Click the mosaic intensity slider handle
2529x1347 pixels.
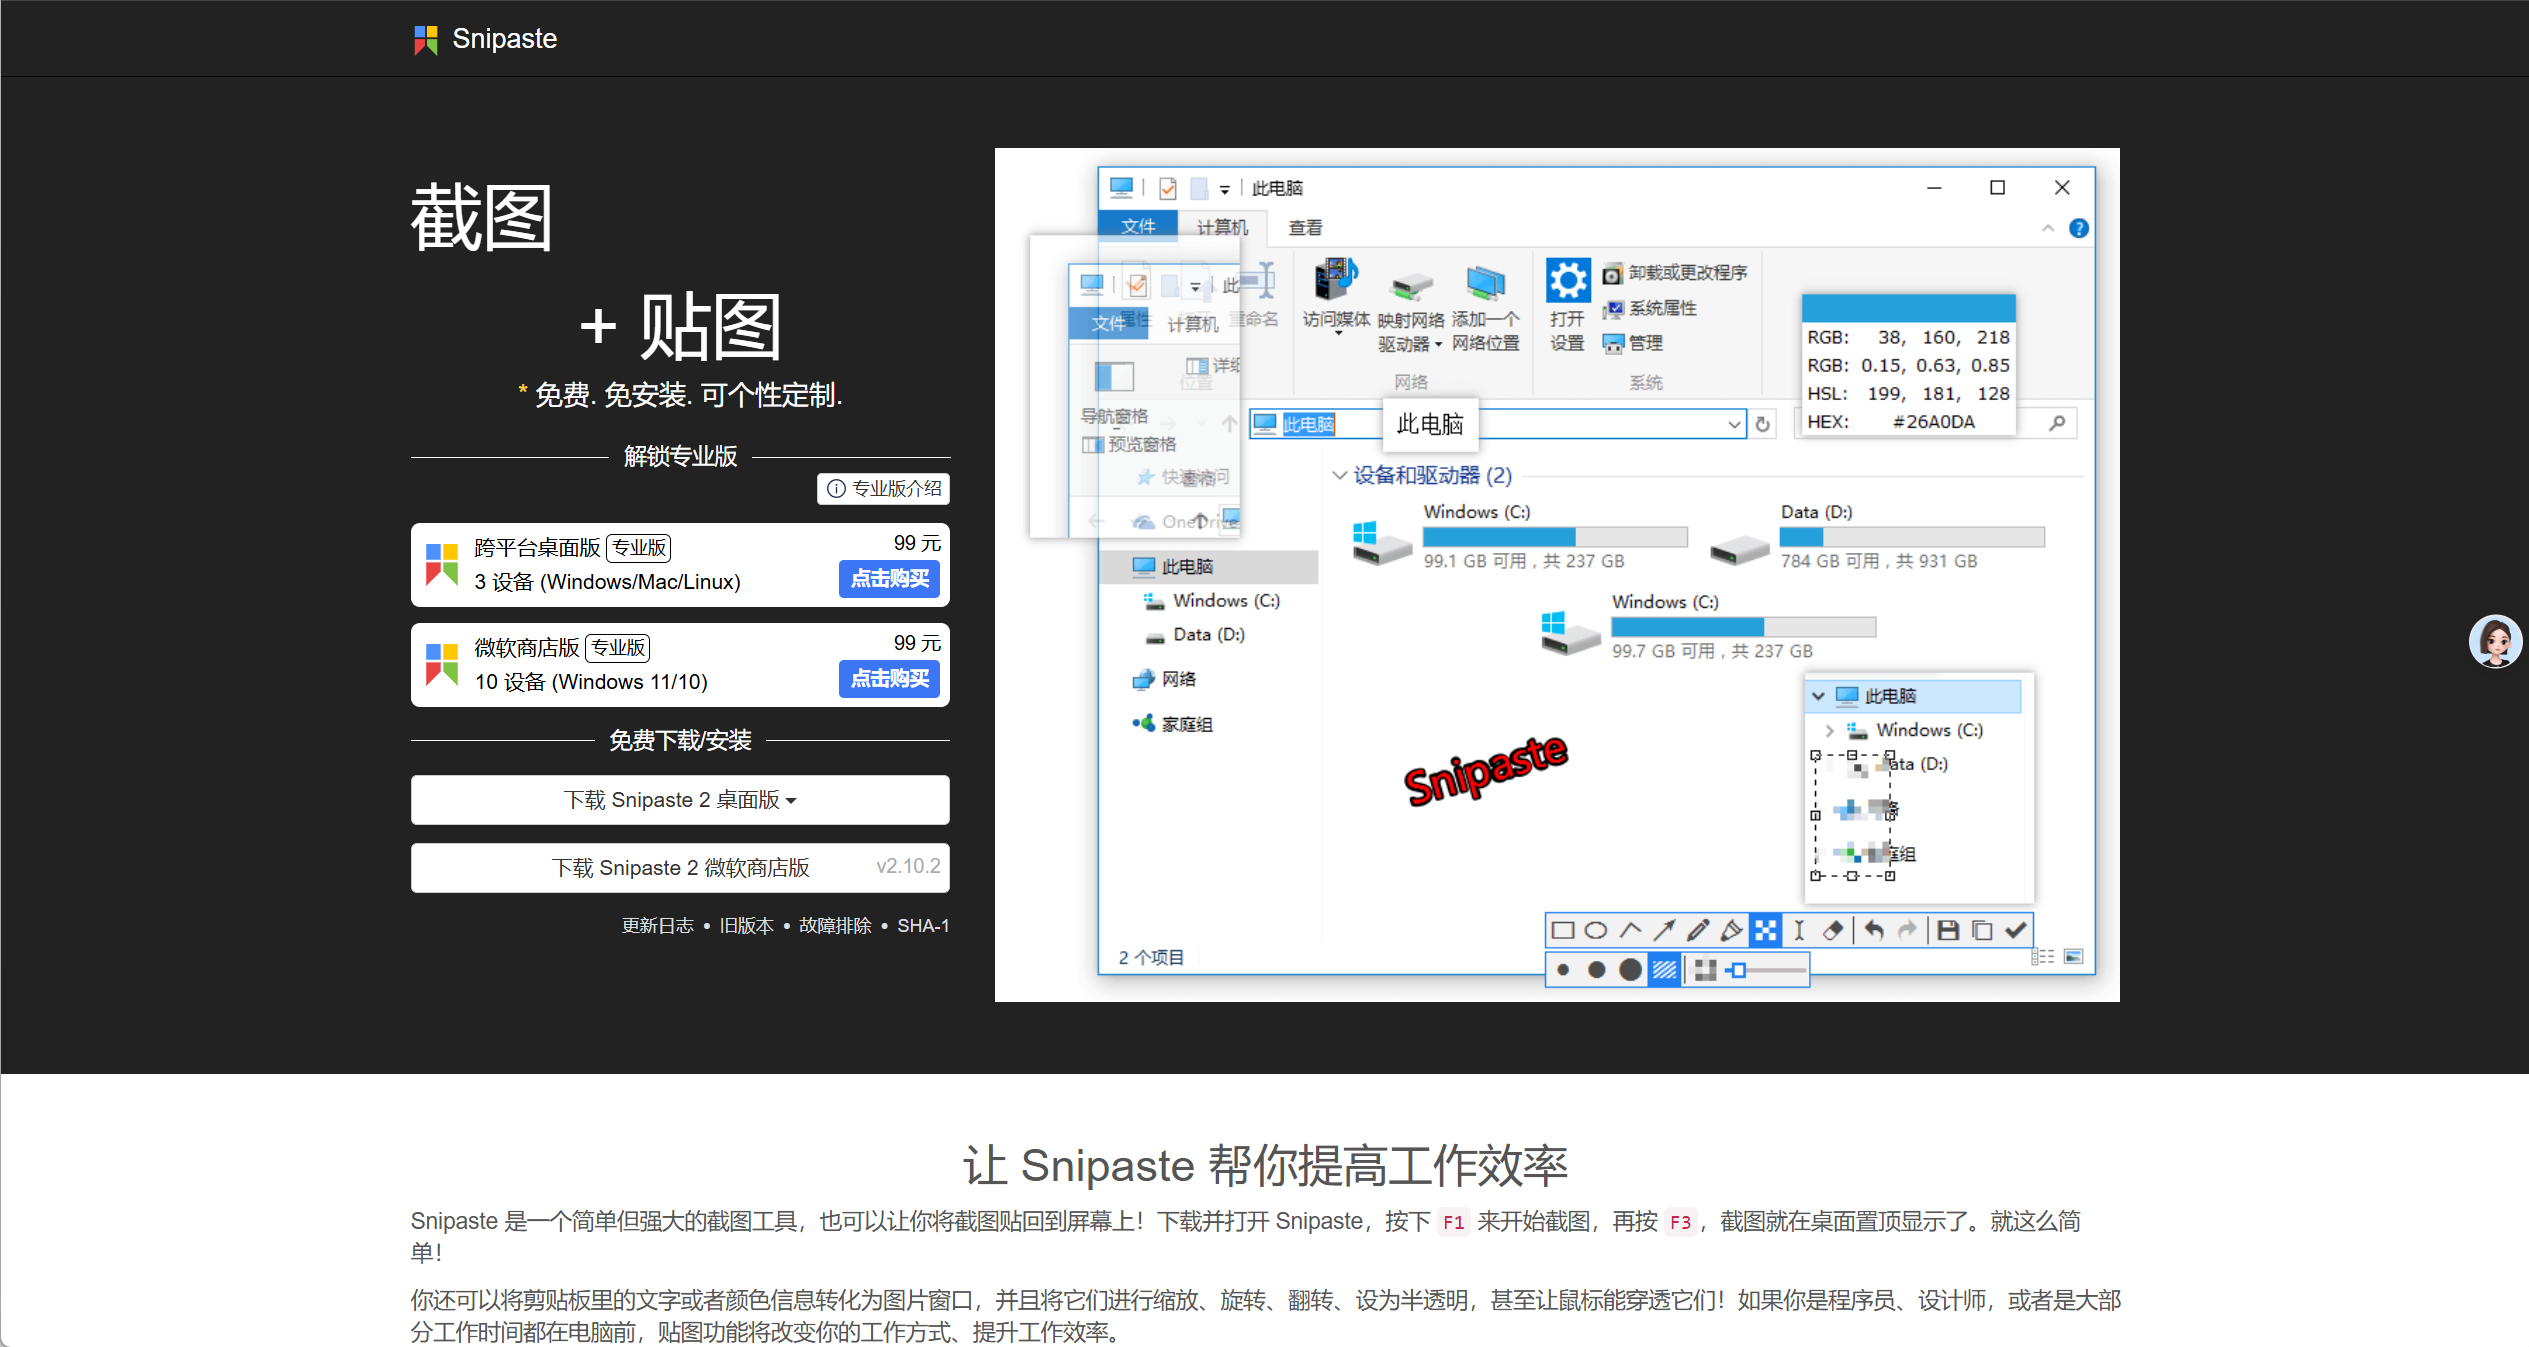[1740, 970]
